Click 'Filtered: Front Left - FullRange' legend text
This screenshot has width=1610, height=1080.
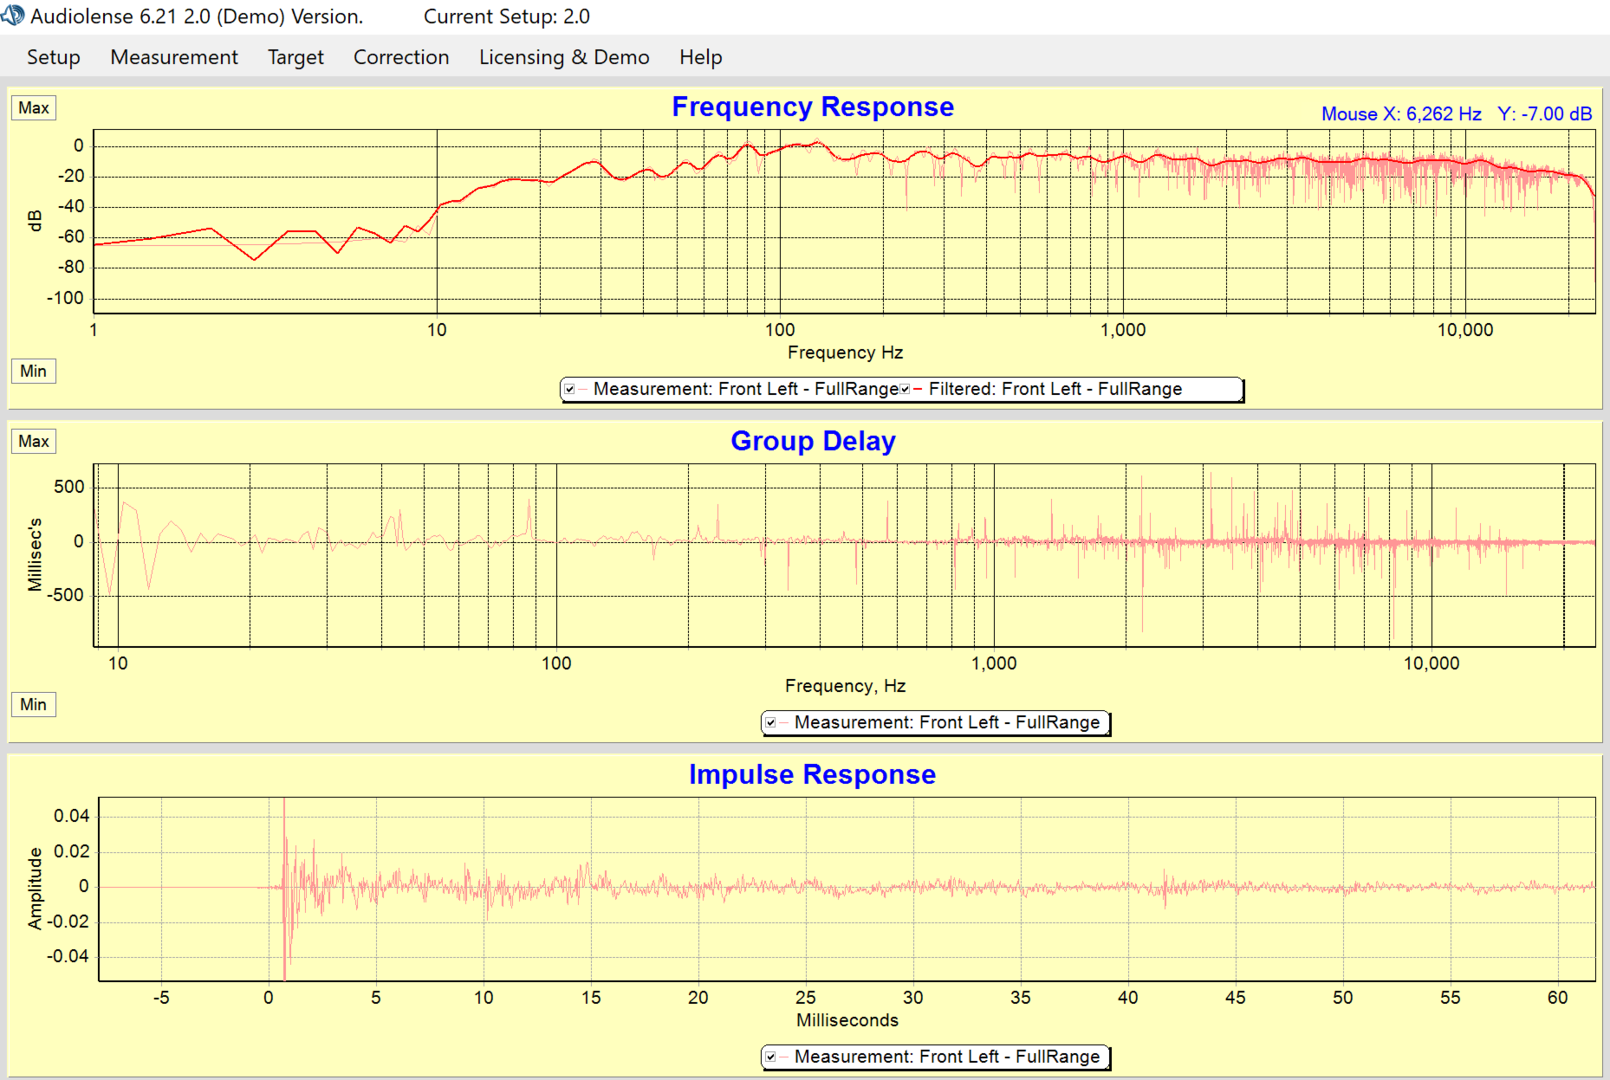(x=1055, y=389)
